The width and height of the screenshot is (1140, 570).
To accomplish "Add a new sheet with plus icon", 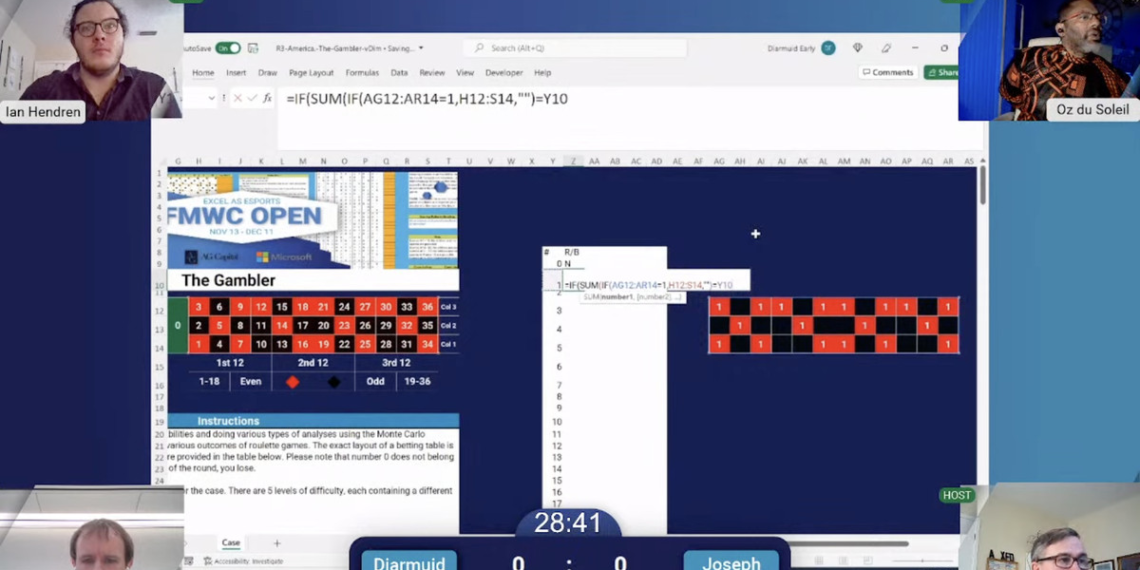I will [276, 543].
